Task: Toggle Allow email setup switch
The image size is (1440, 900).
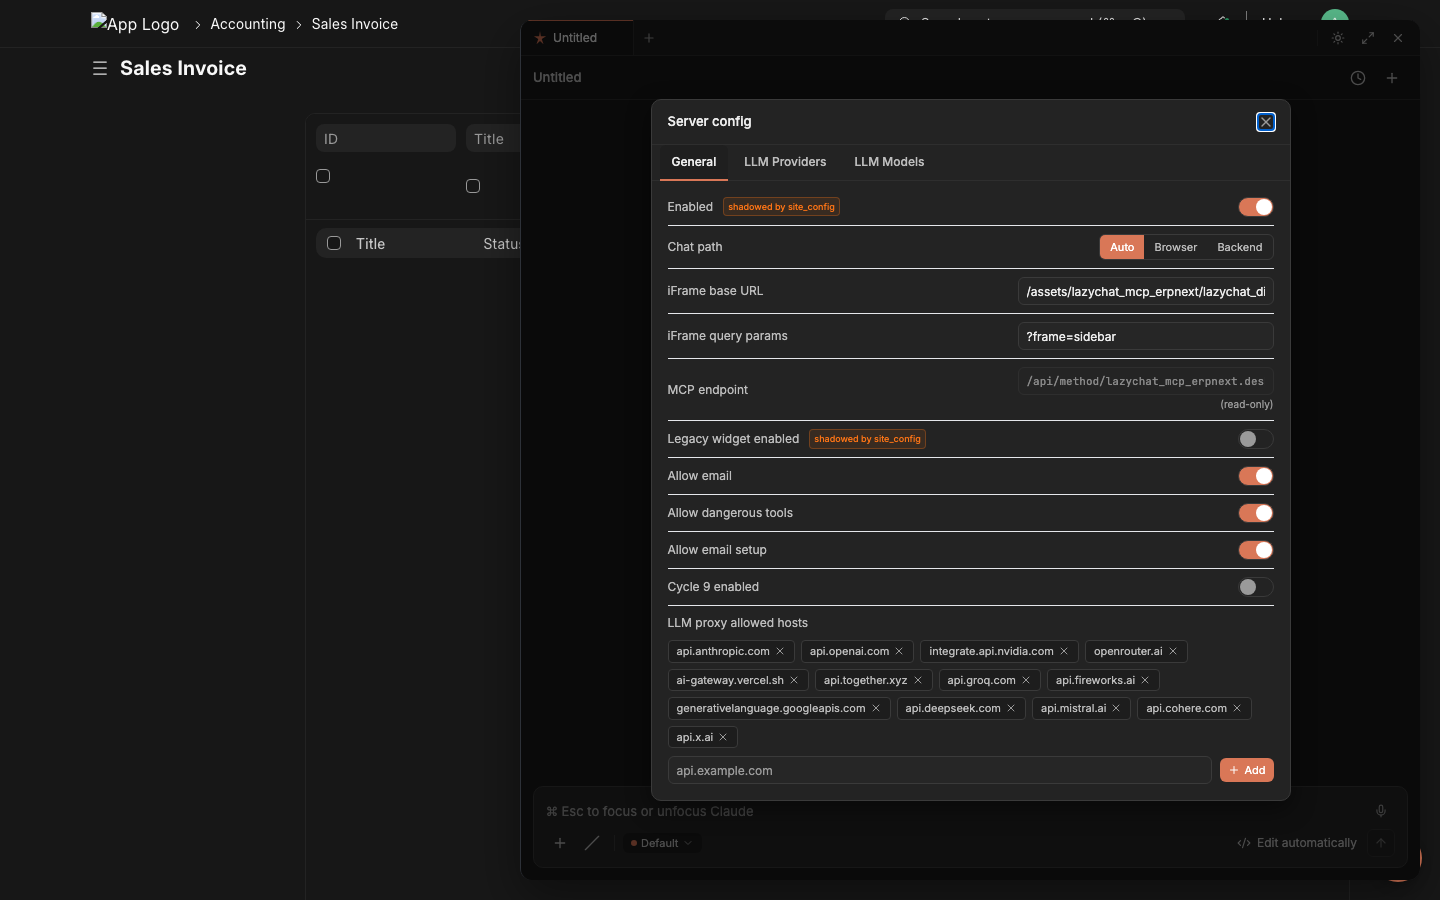Action: (1256, 550)
